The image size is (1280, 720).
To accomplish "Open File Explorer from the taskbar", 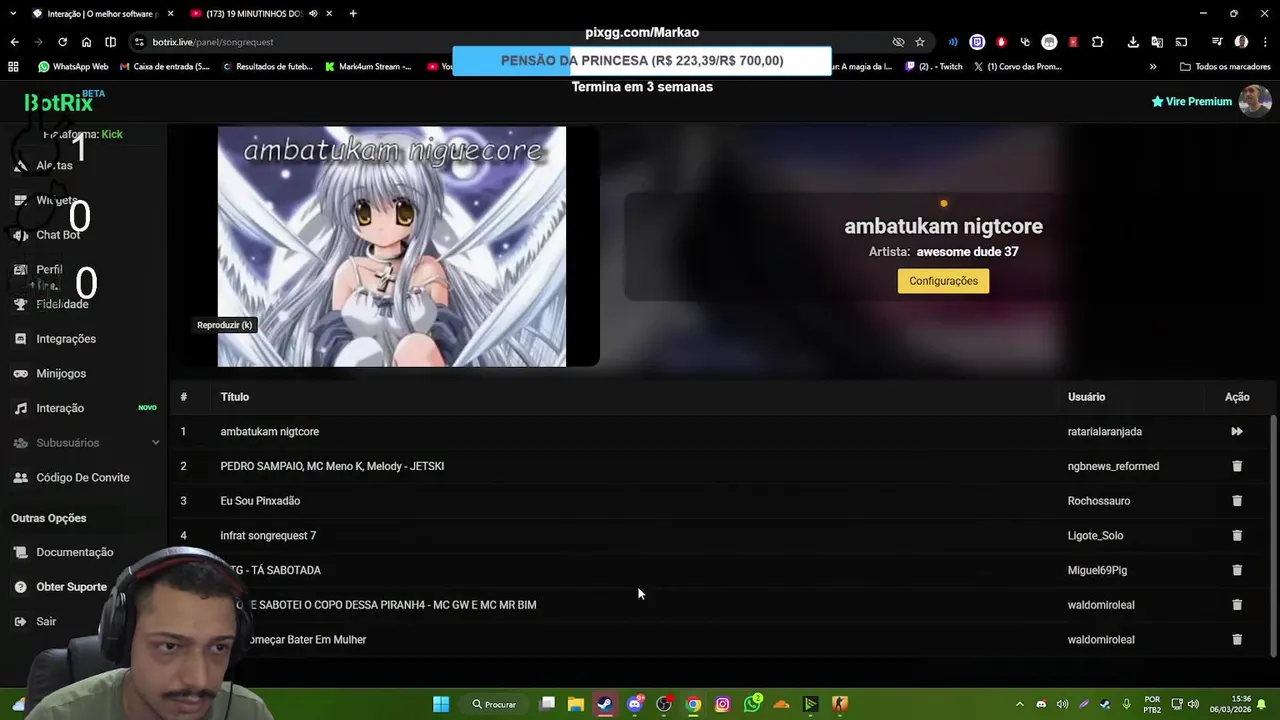I will [576, 704].
